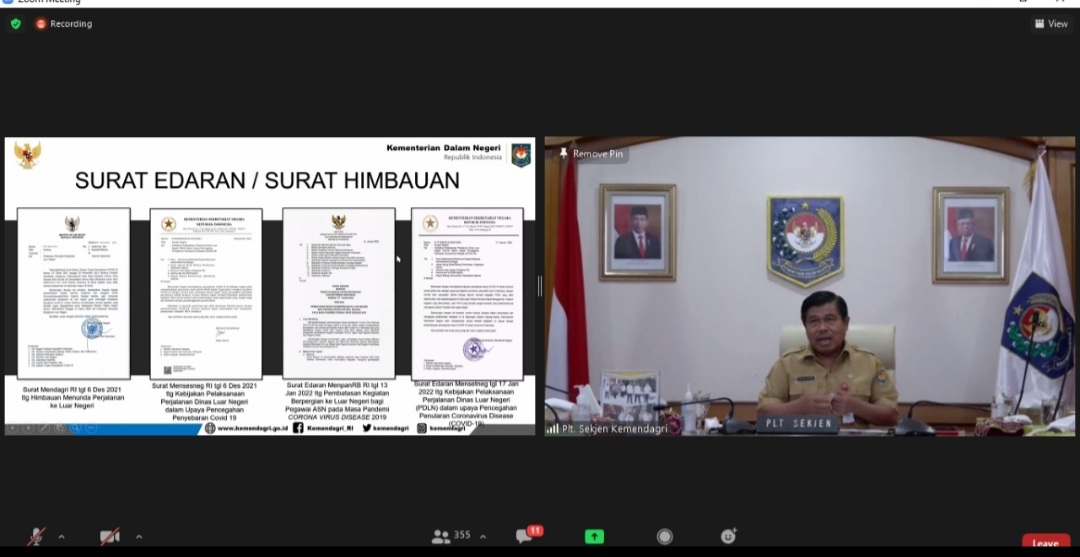
Task: Click the red Leave button
Action: click(x=1045, y=543)
